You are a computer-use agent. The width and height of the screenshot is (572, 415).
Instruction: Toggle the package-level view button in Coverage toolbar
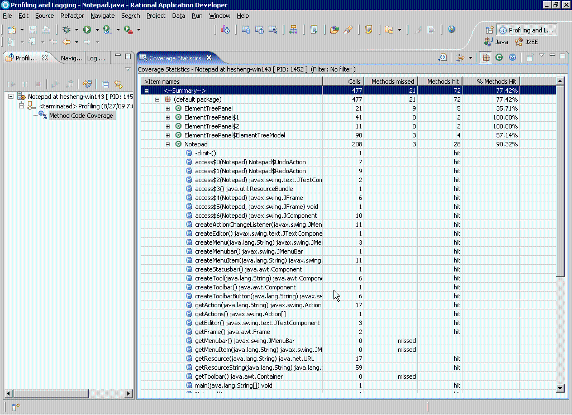(x=486, y=57)
